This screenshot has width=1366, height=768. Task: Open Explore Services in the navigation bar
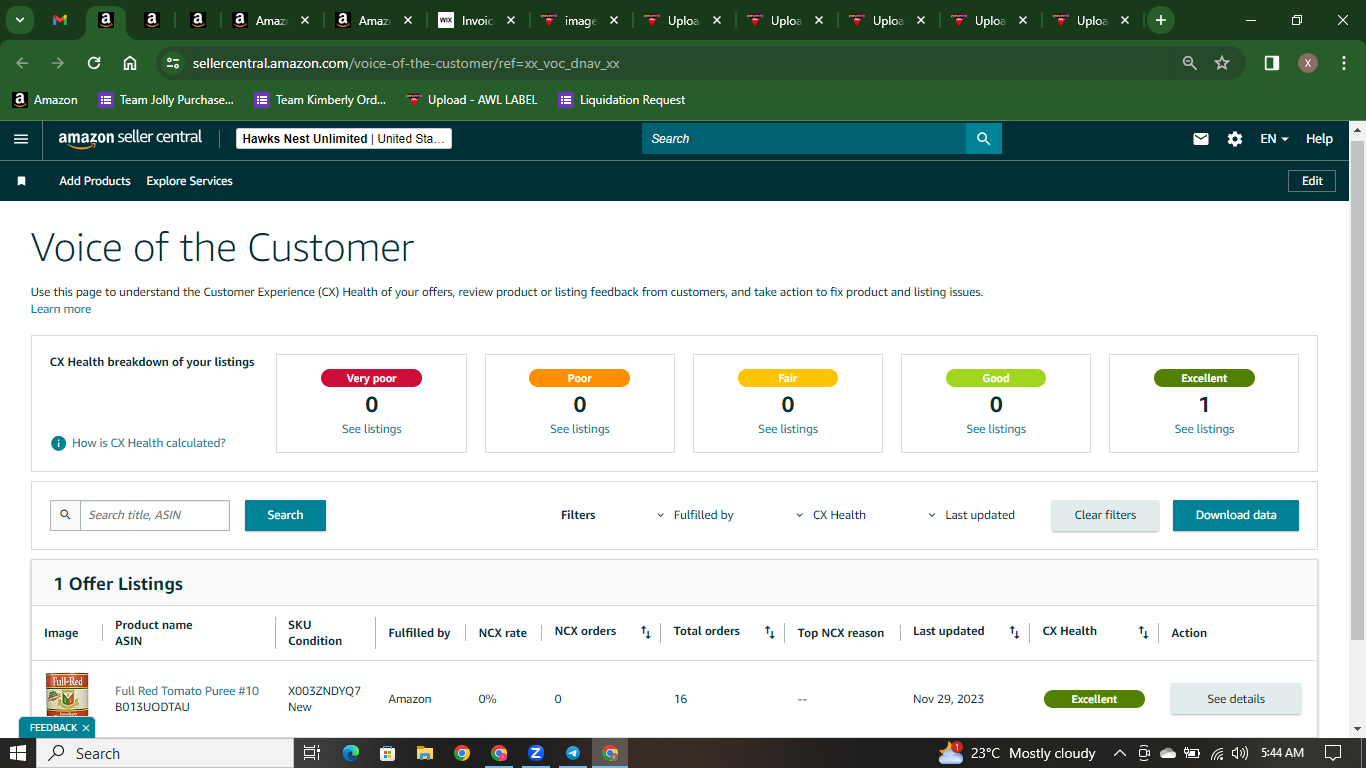[189, 181]
